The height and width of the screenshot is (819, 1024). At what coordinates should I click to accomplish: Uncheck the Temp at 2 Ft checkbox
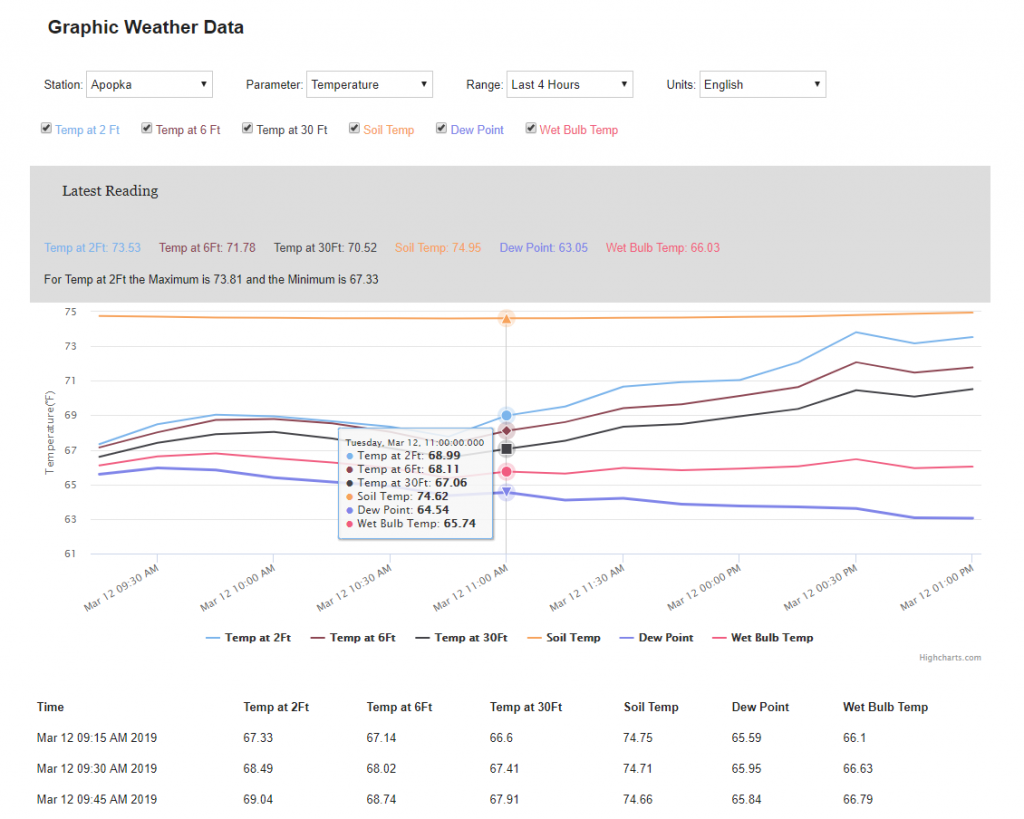coord(46,129)
